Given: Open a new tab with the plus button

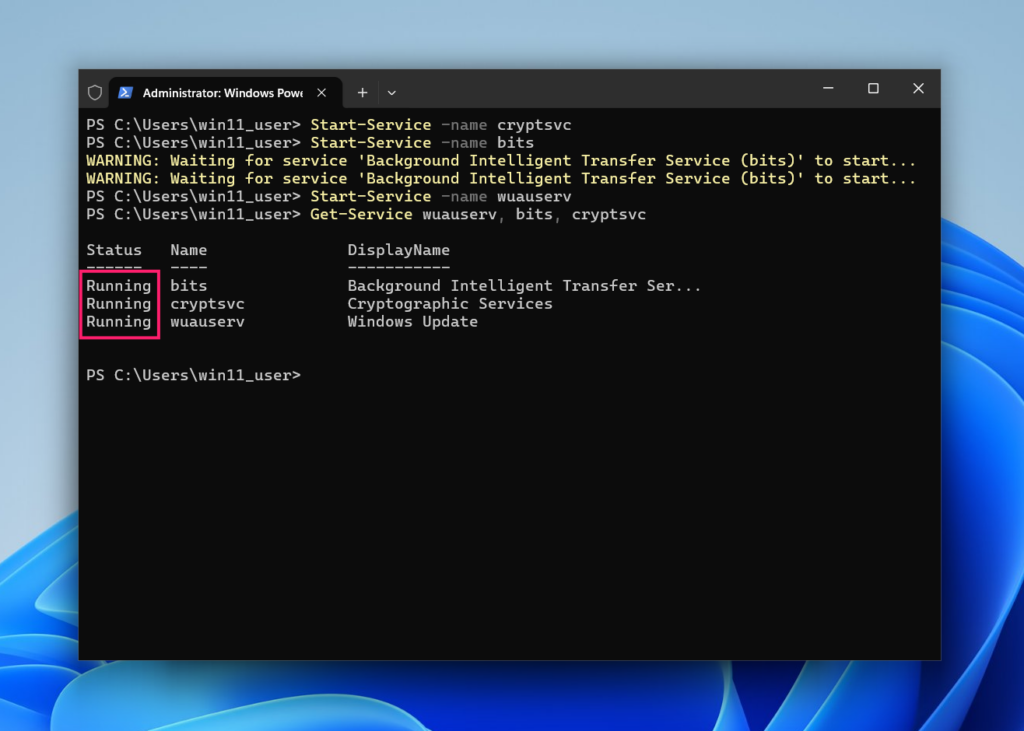Looking at the screenshot, I should [362, 93].
